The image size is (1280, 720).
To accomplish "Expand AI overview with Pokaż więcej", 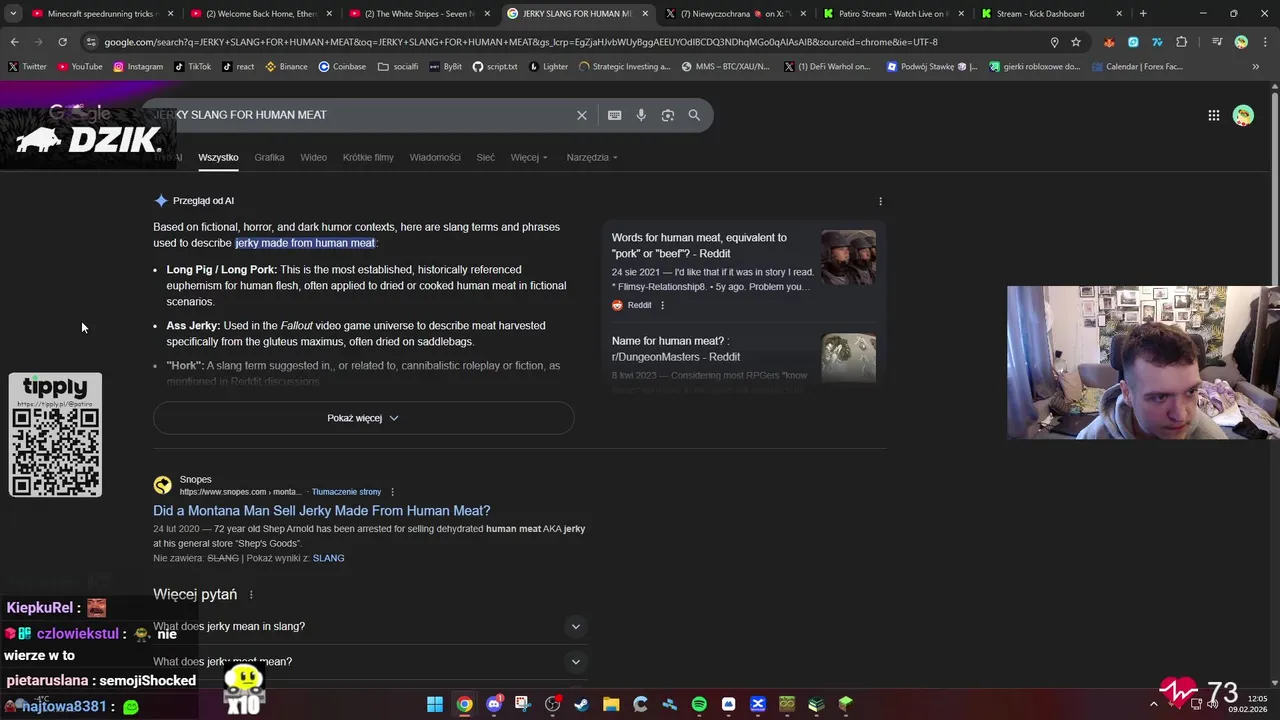I will point(363,418).
